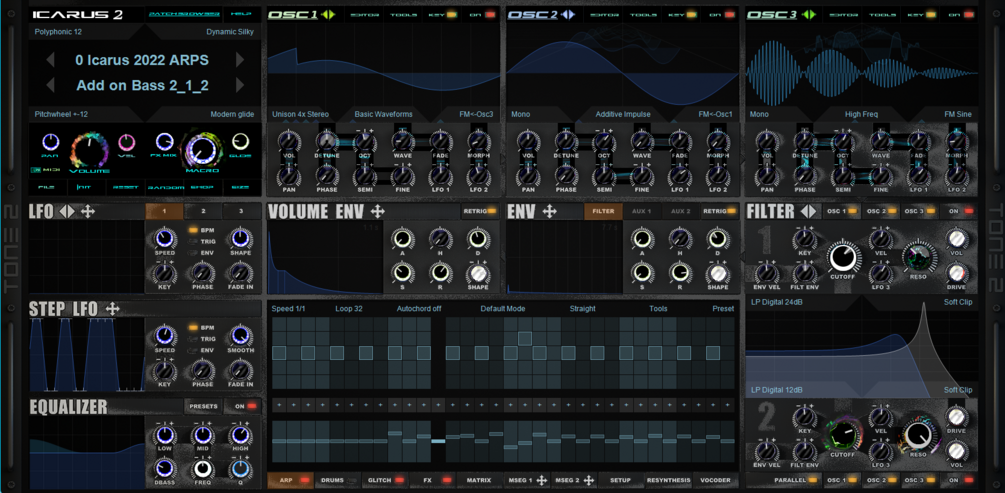
Task: Open the Polyphonic 12 voice mode dropdown
Action: point(58,31)
